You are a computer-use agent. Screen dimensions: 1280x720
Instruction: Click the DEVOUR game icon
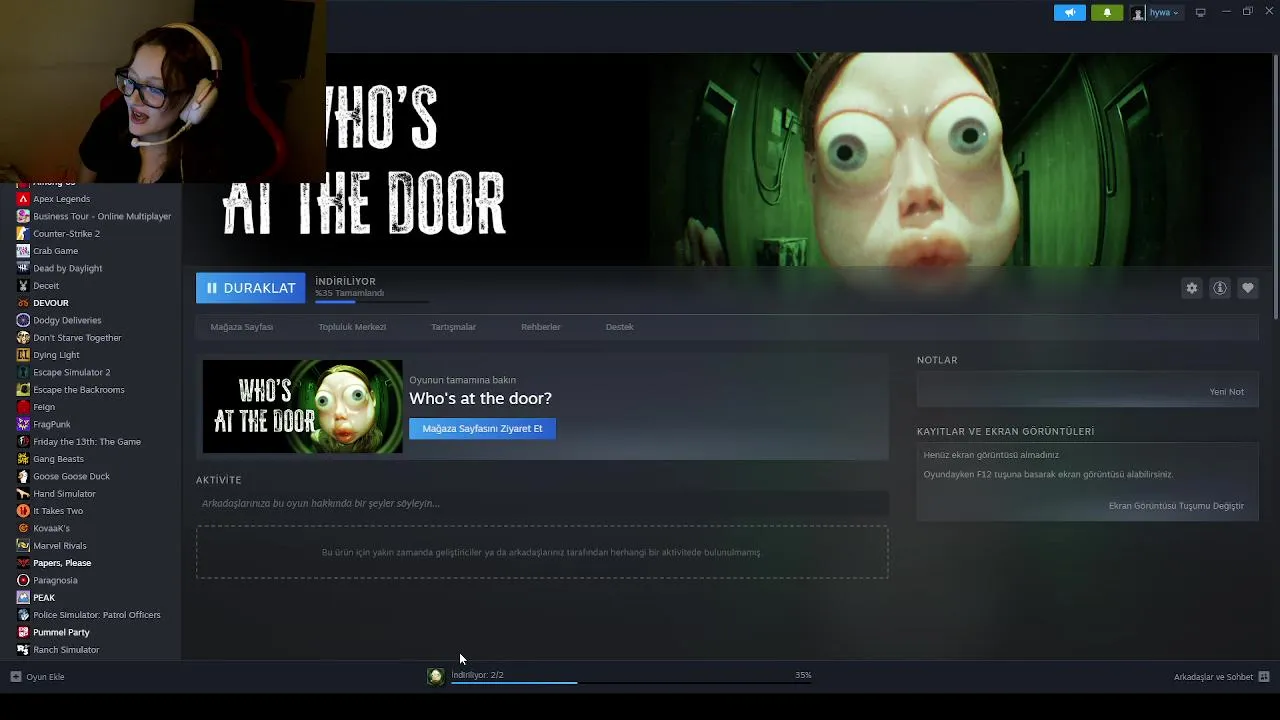(23, 303)
